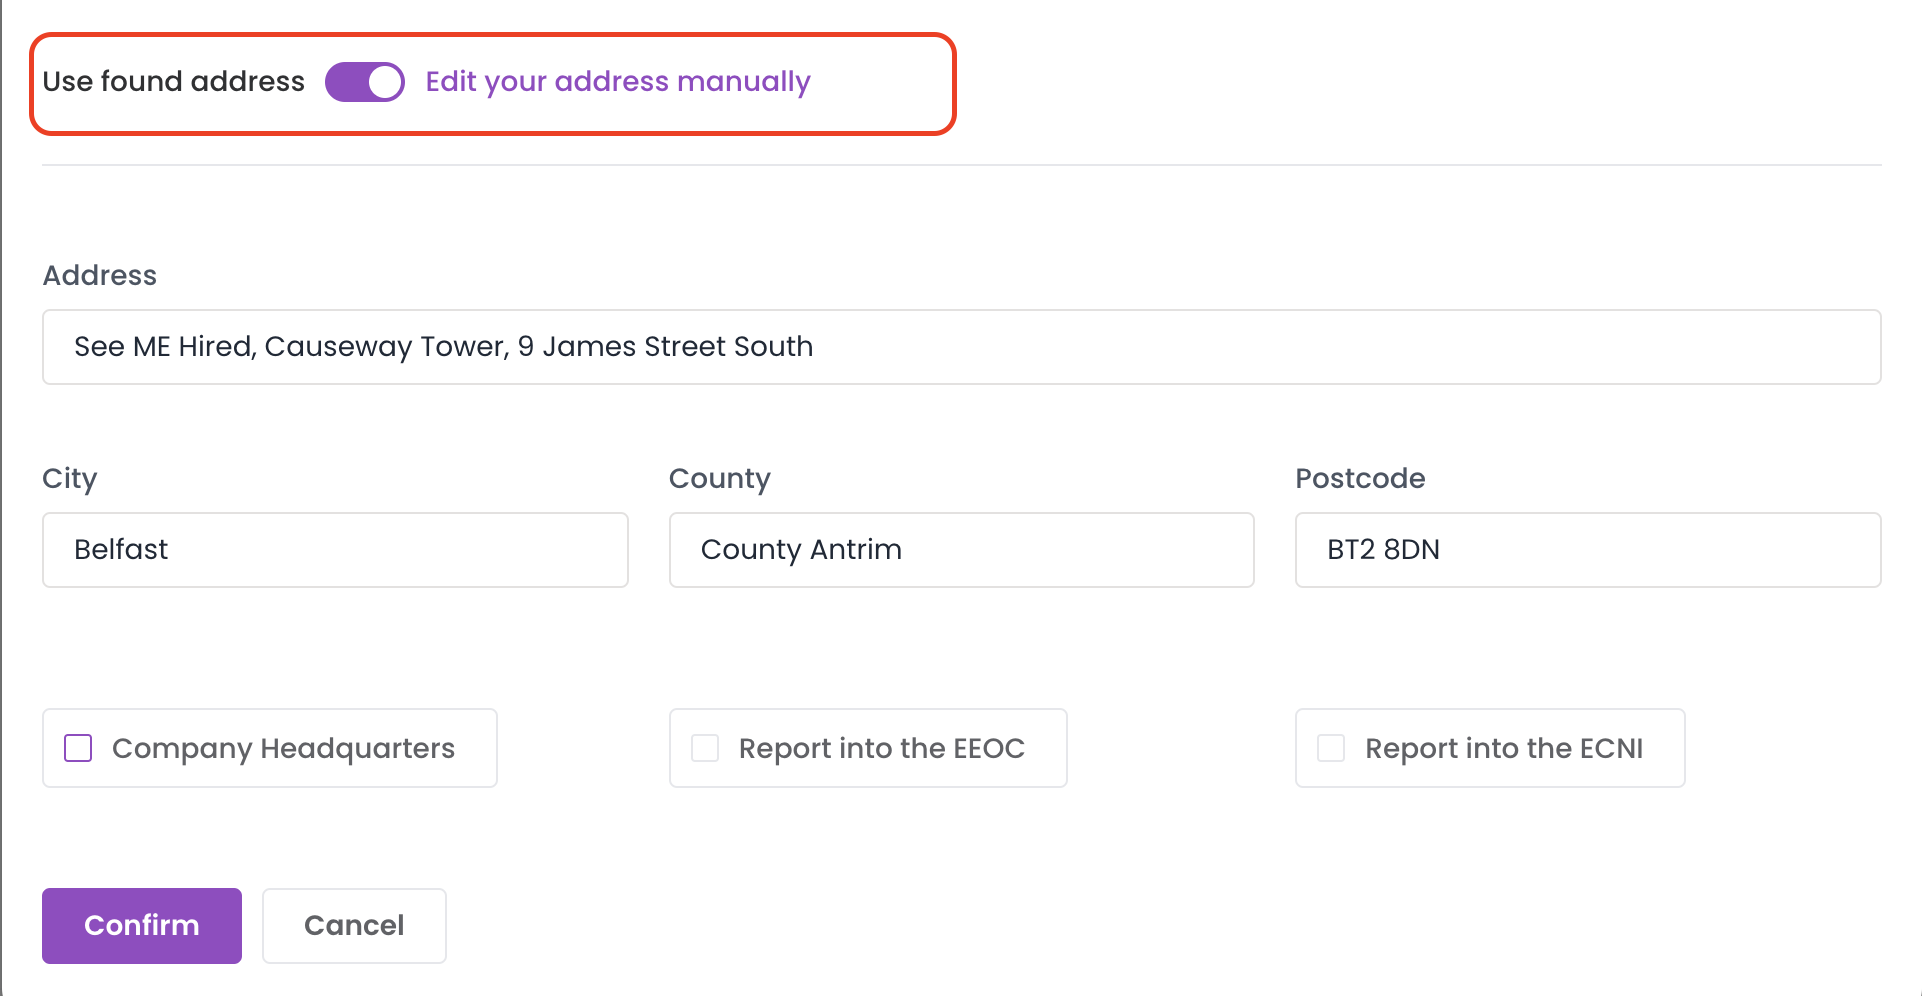The height and width of the screenshot is (996, 1922).
Task: Click into the City field showing Belfast
Action: (x=335, y=550)
